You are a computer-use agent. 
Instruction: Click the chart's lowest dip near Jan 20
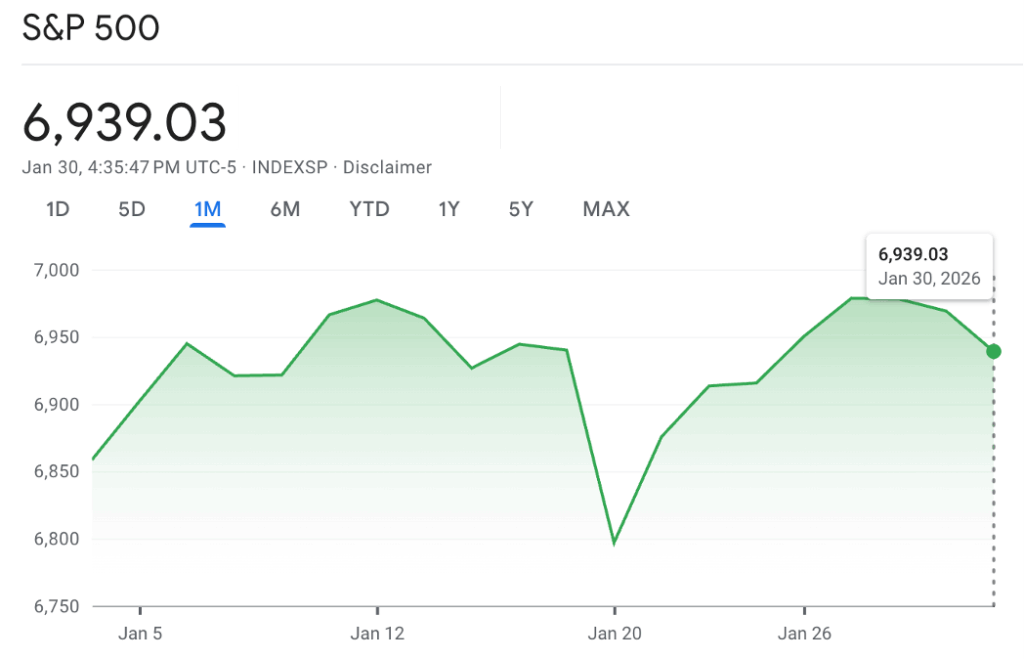[614, 543]
